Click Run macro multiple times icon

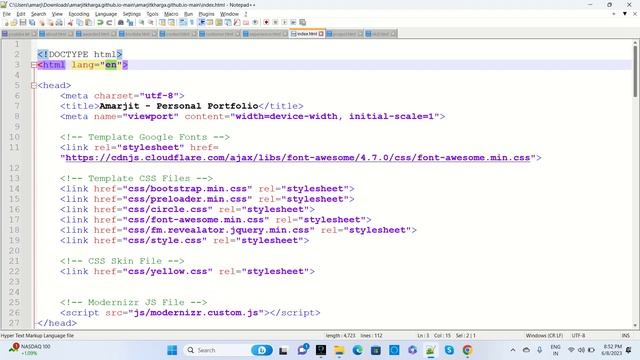pos(293,22)
